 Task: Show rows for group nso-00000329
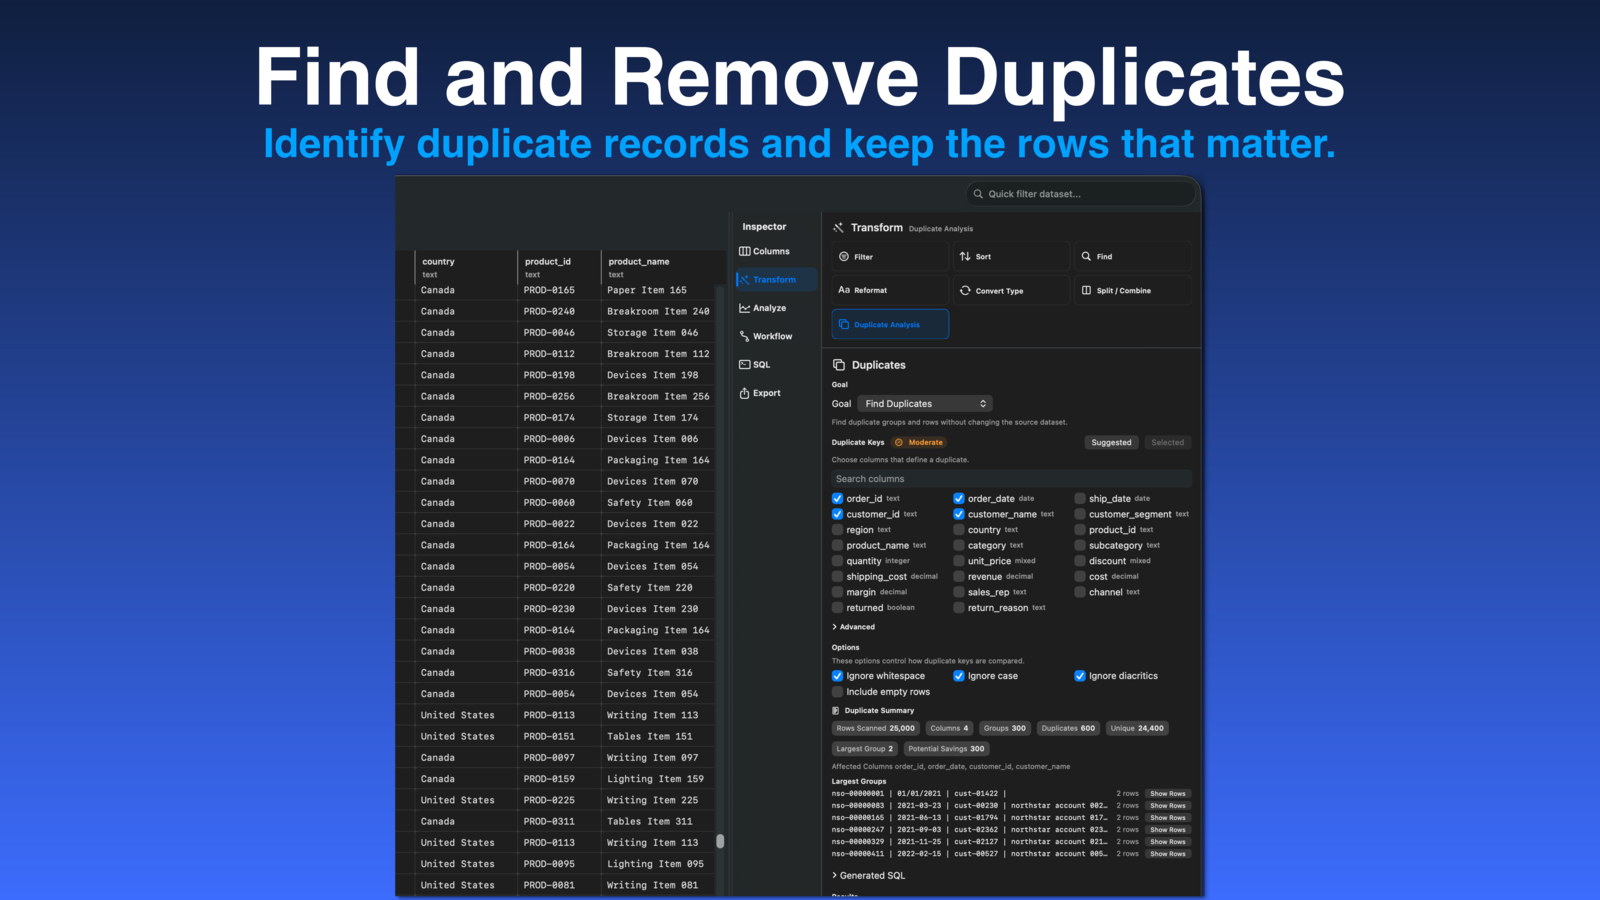pos(1167,842)
